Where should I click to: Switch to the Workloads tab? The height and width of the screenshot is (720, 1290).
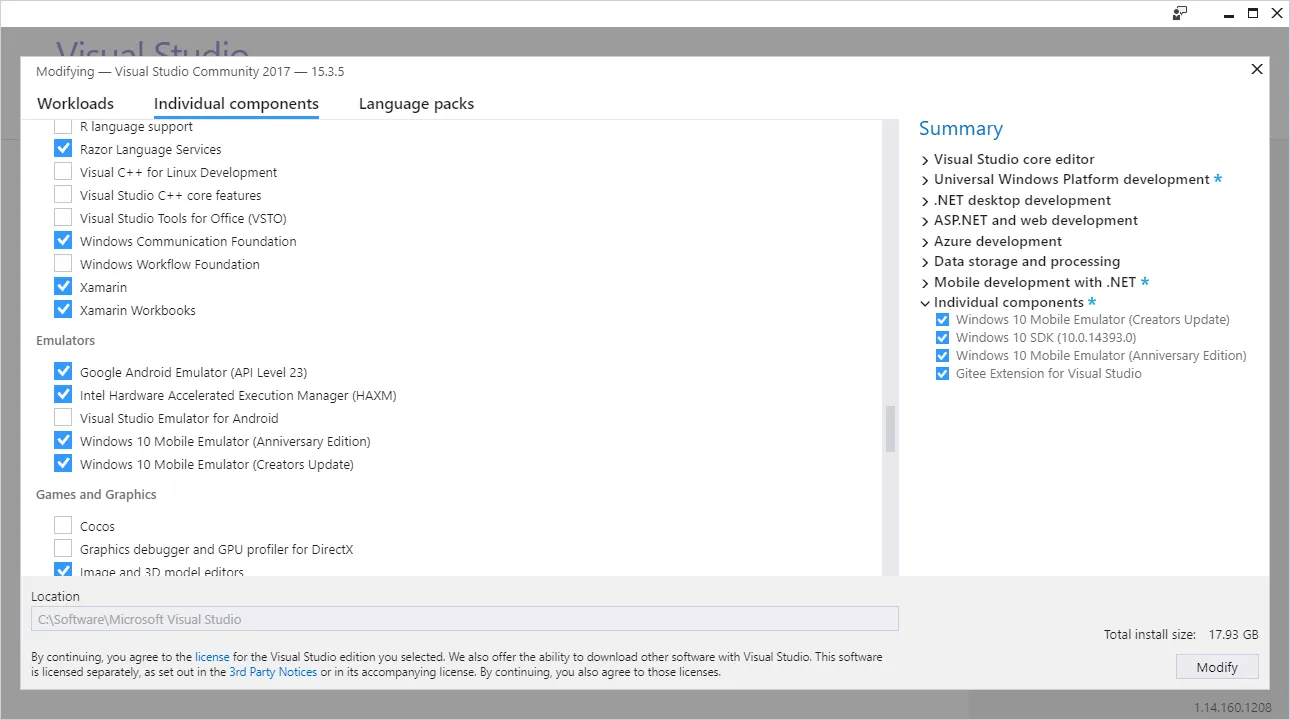tap(75, 104)
